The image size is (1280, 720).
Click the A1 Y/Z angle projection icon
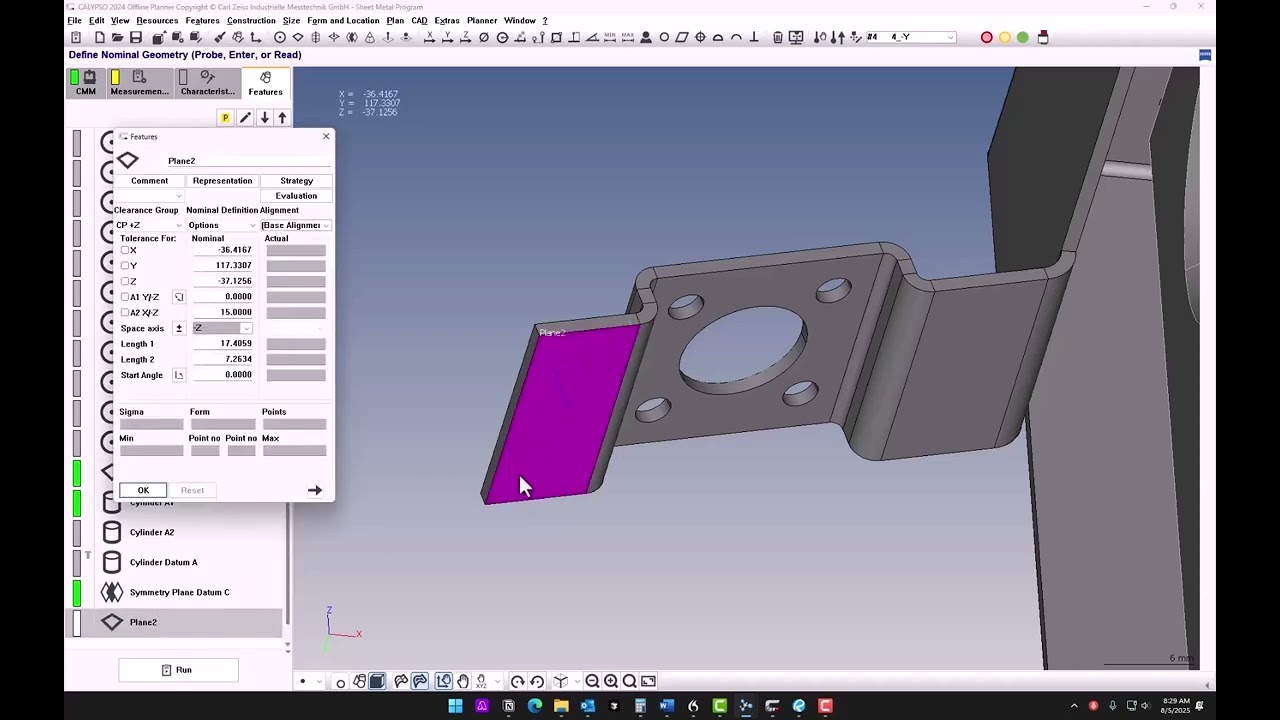[x=179, y=297]
